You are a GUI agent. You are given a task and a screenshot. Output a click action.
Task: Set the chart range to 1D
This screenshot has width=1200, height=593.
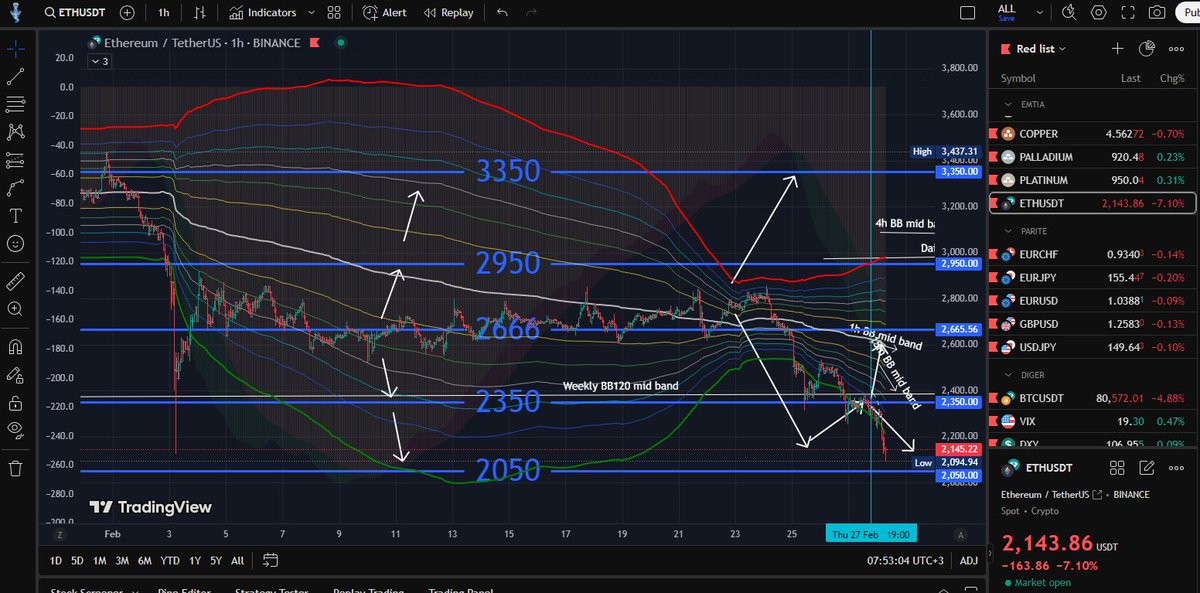[x=56, y=560]
